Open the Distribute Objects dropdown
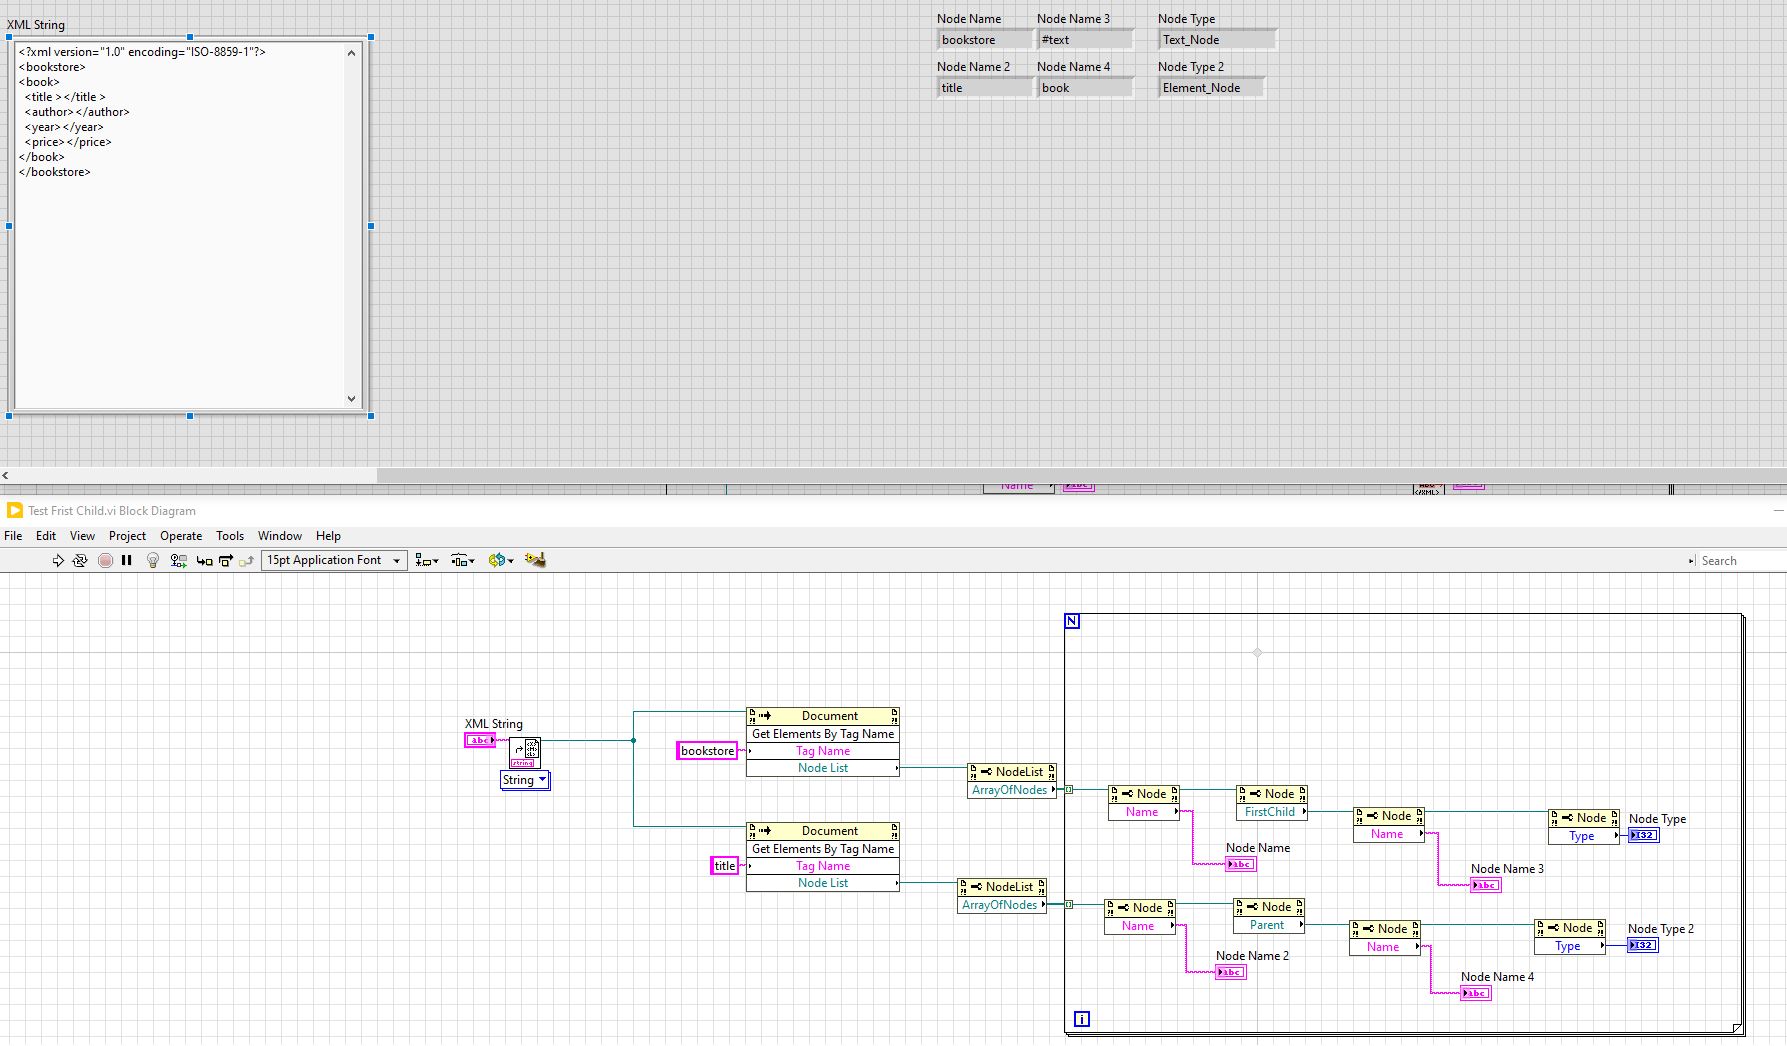The width and height of the screenshot is (1787, 1046). coord(462,561)
